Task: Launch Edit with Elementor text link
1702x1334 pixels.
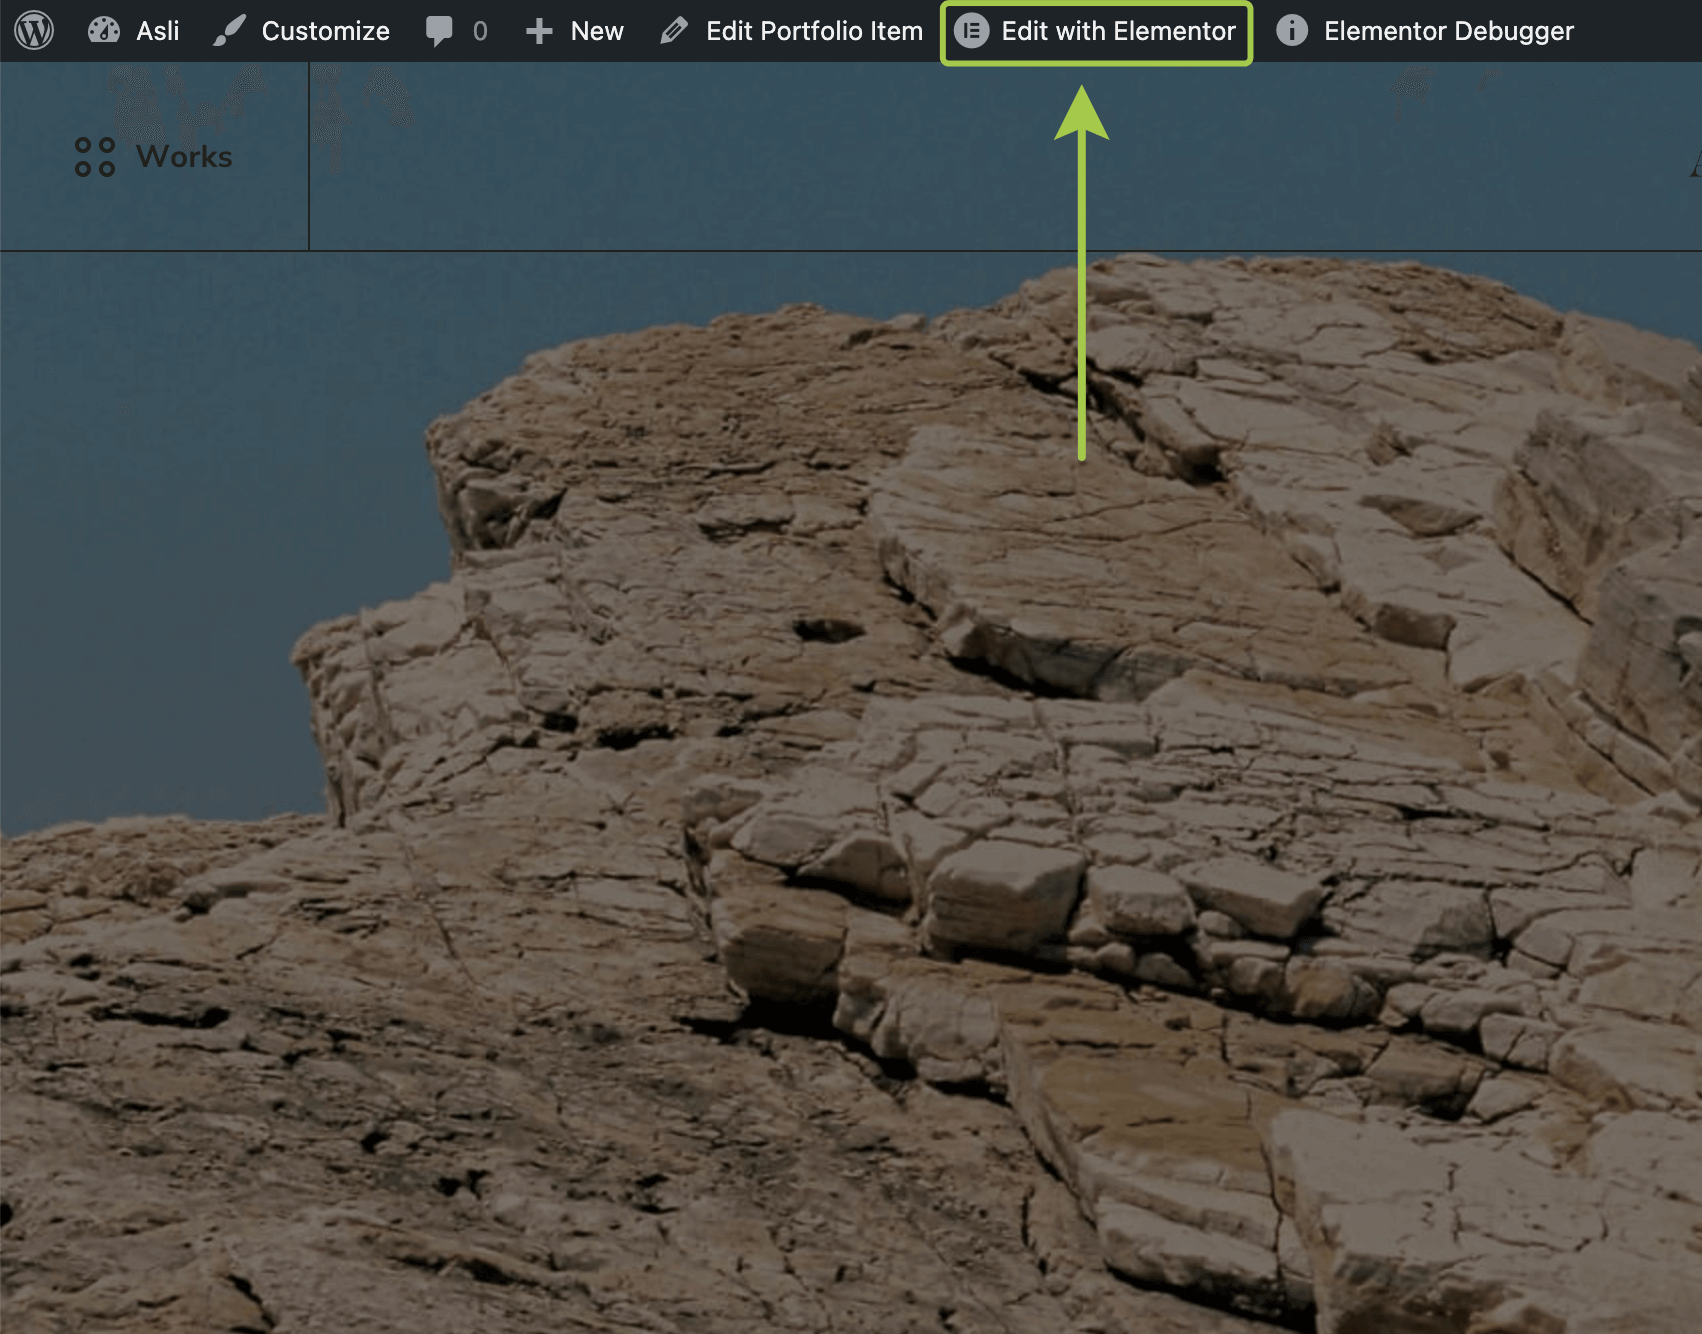Action: click(1118, 31)
